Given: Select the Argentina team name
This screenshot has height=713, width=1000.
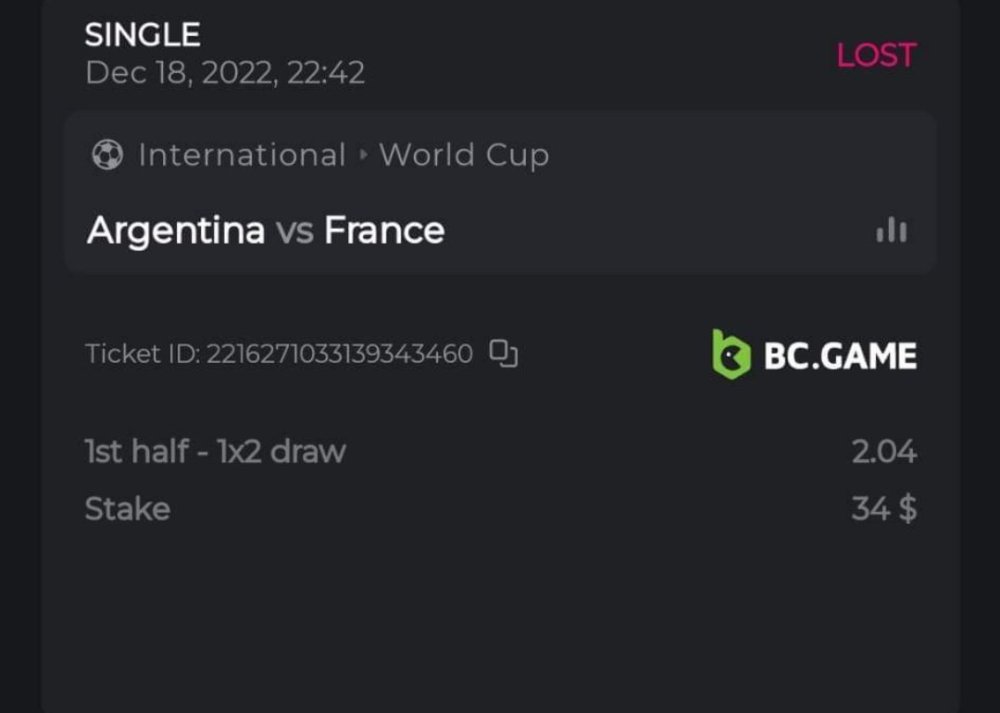Looking at the screenshot, I should point(176,231).
